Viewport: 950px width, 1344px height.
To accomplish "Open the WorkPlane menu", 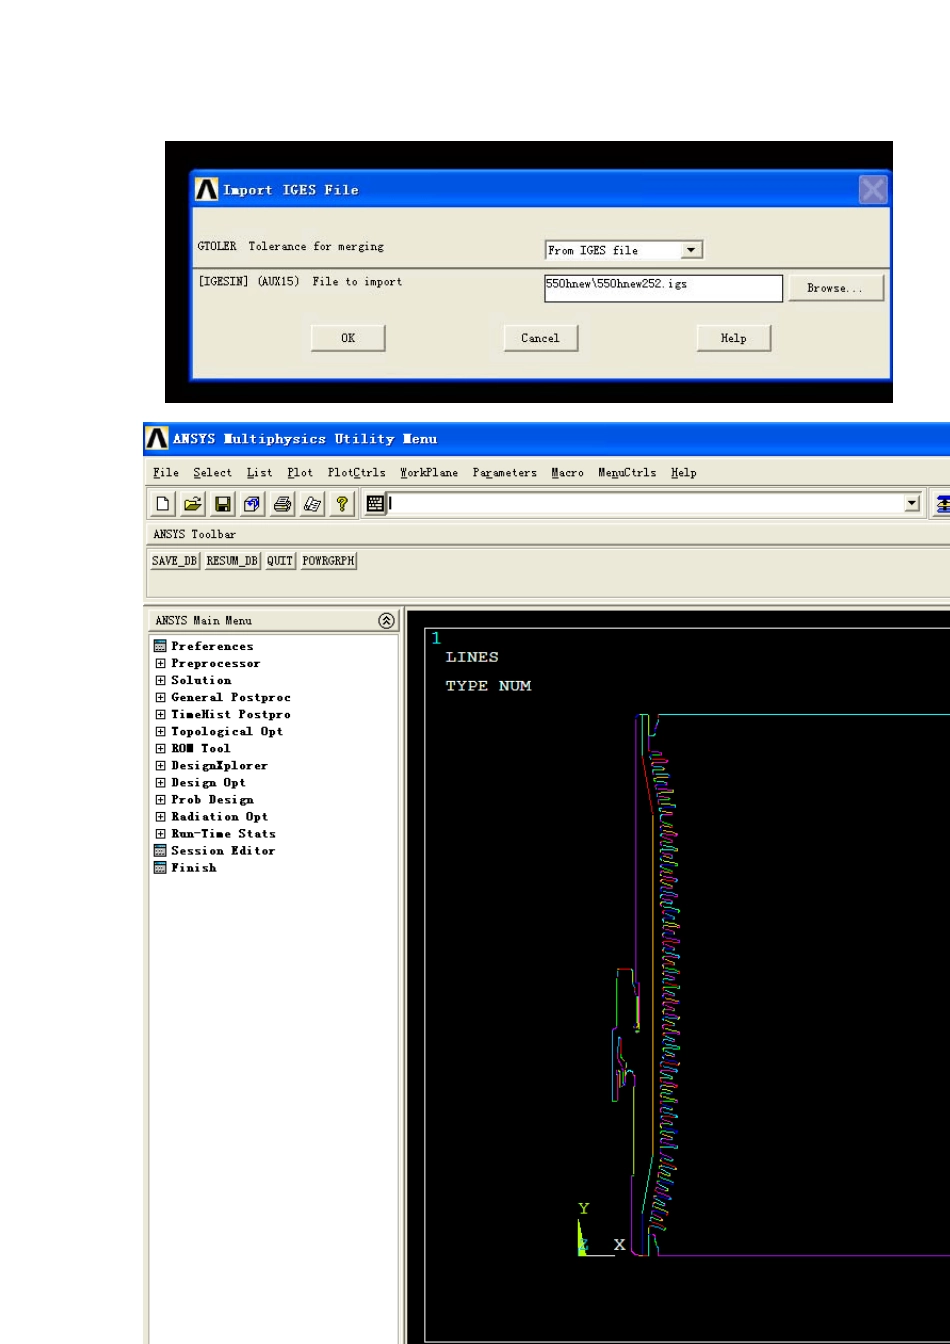I will click(429, 472).
